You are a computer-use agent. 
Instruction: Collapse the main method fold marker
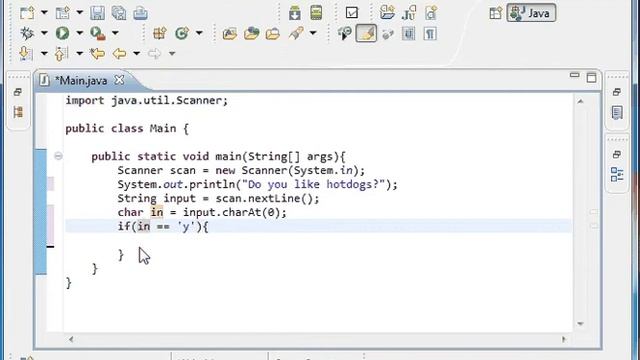click(x=58, y=156)
